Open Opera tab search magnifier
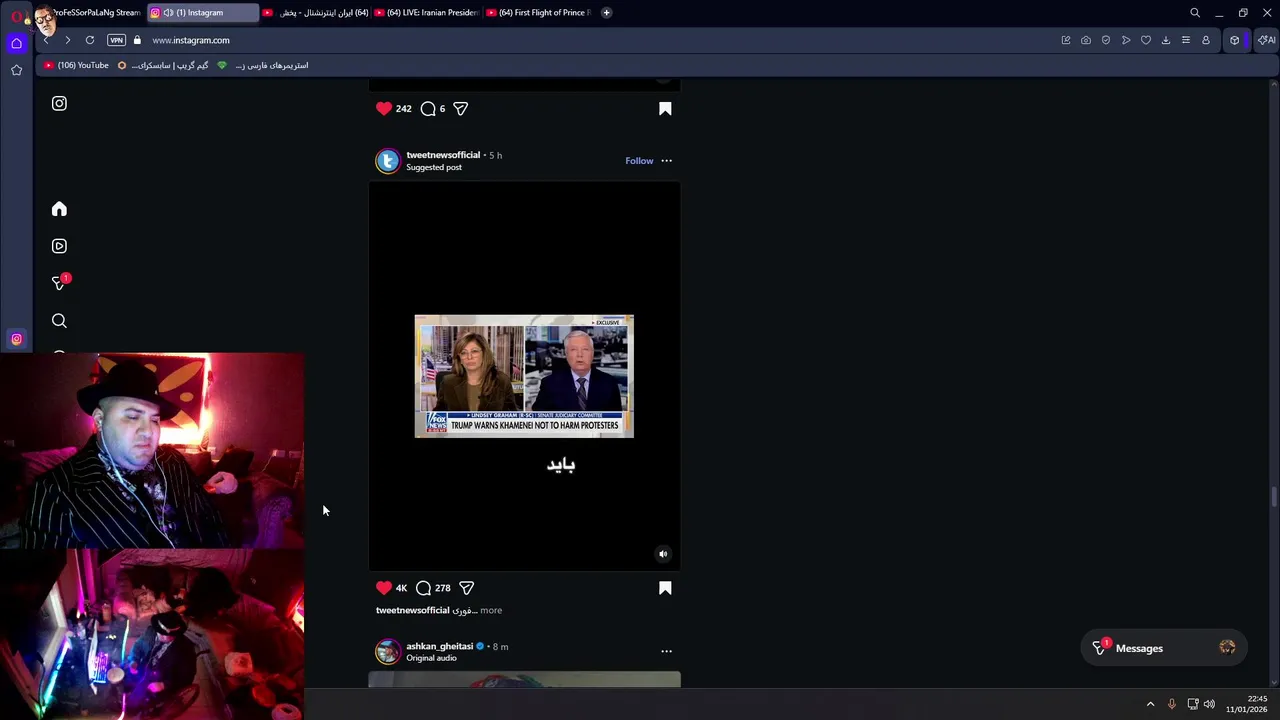This screenshot has width=1280, height=720. [x=1194, y=13]
